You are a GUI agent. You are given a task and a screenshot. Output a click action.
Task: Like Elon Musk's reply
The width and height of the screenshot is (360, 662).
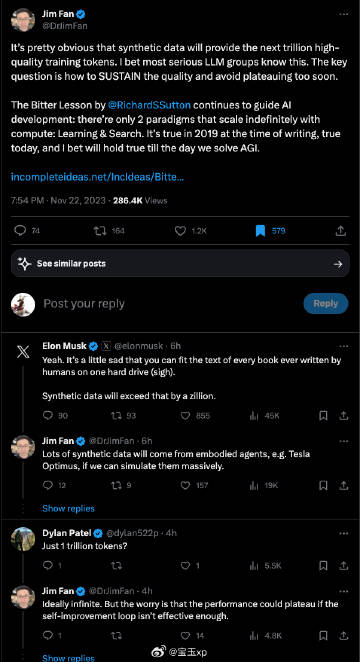[185, 416]
